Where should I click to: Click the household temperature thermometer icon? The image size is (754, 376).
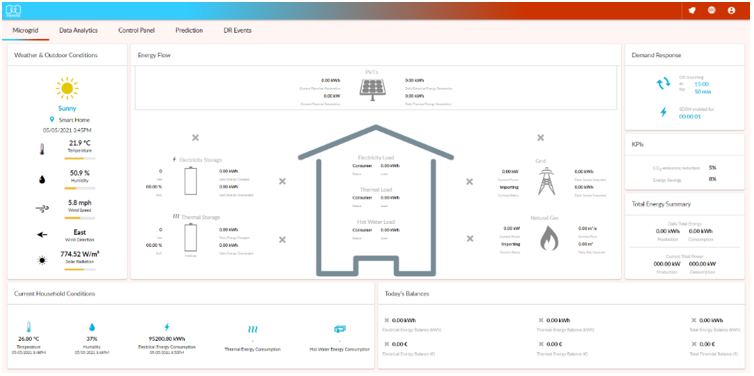click(29, 328)
